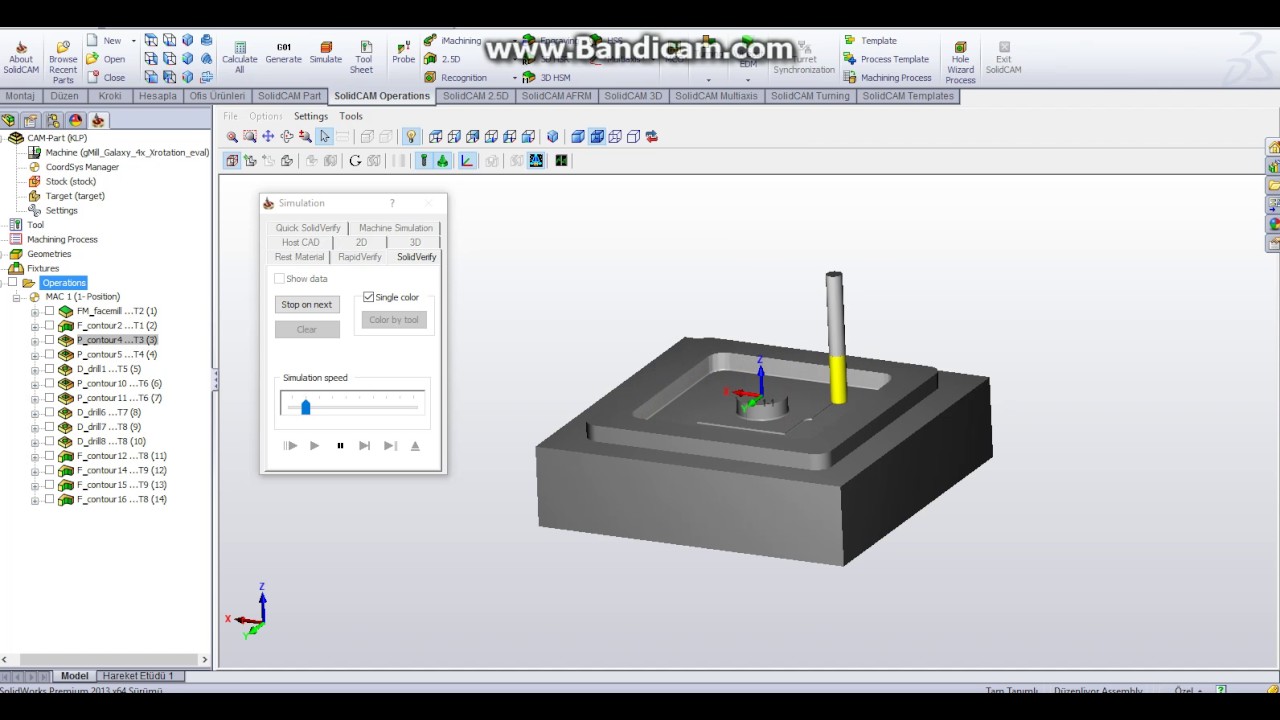Toggle the coordinate axes display icon
The image size is (1280, 720).
pos(467,161)
